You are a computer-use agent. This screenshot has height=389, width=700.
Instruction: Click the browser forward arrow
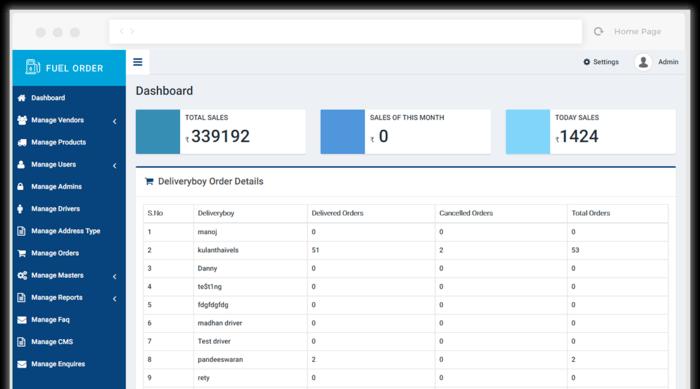[x=132, y=31]
